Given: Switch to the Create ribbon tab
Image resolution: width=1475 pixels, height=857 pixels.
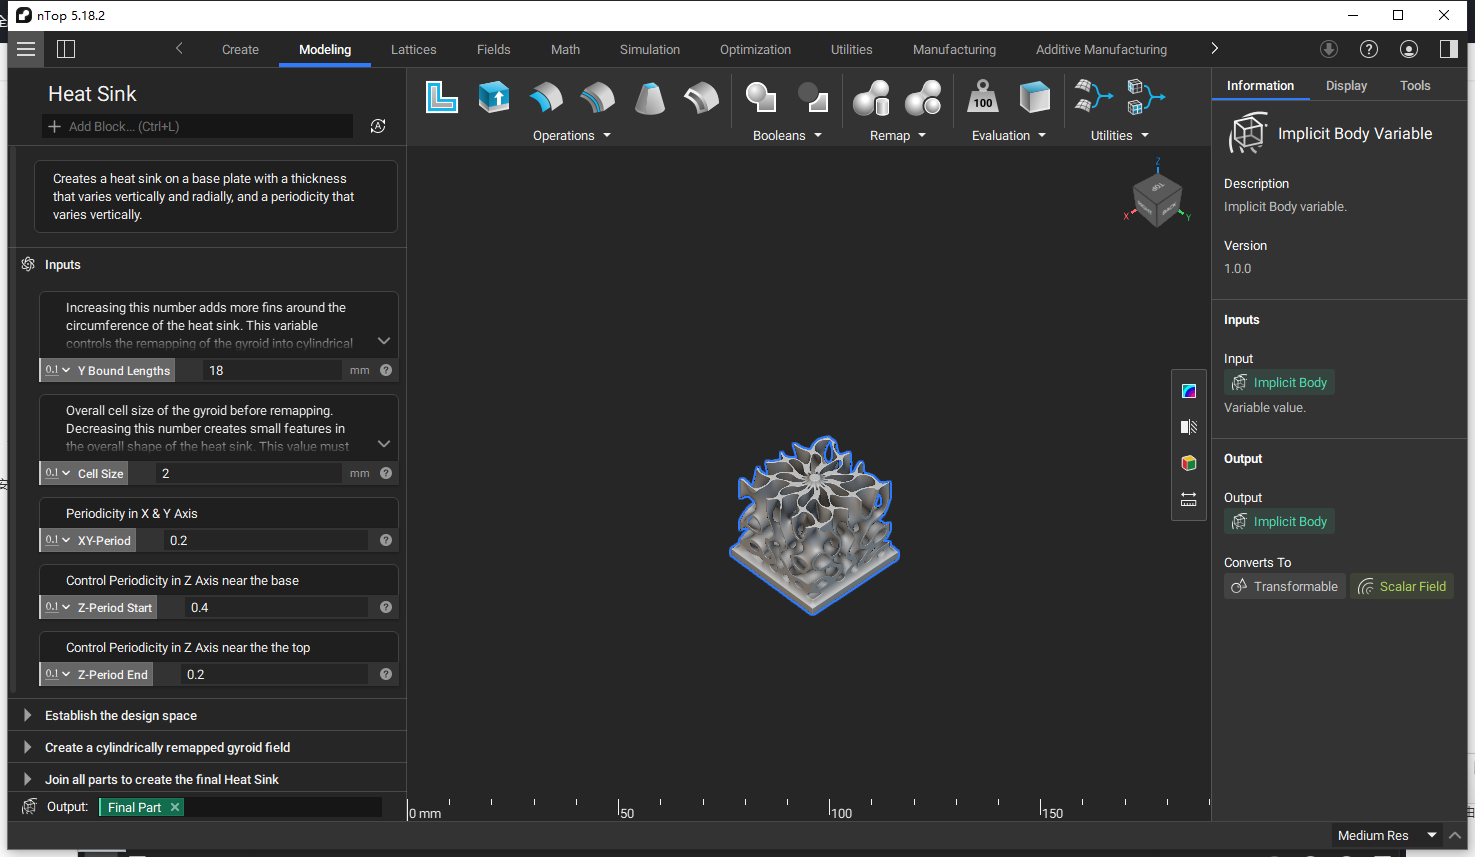Looking at the screenshot, I should 240,49.
